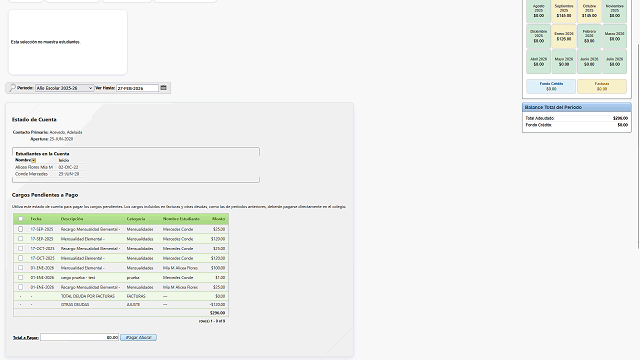This screenshot has width=640, height=360.
Task: Check 01-ENE-2026 Recargo Mensualidad row
Action: point(20,287)
